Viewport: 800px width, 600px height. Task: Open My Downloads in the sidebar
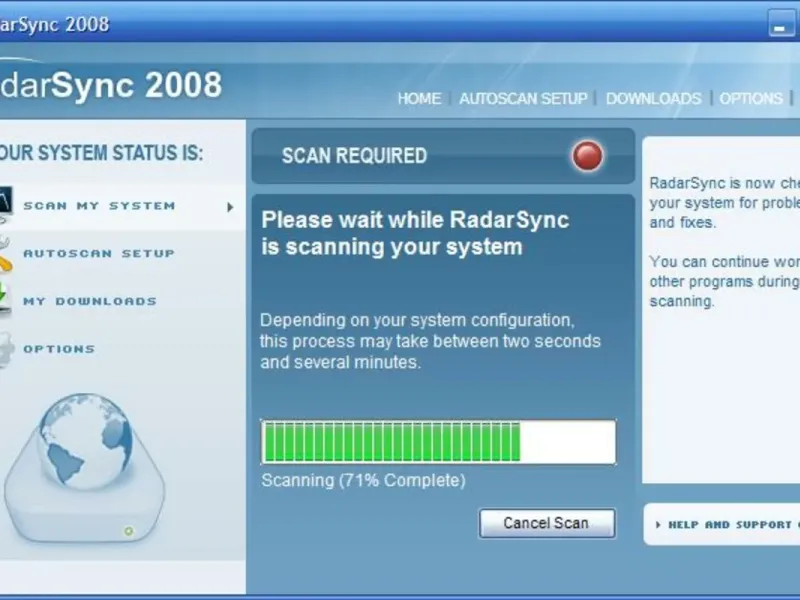click(x=90, y=302)
